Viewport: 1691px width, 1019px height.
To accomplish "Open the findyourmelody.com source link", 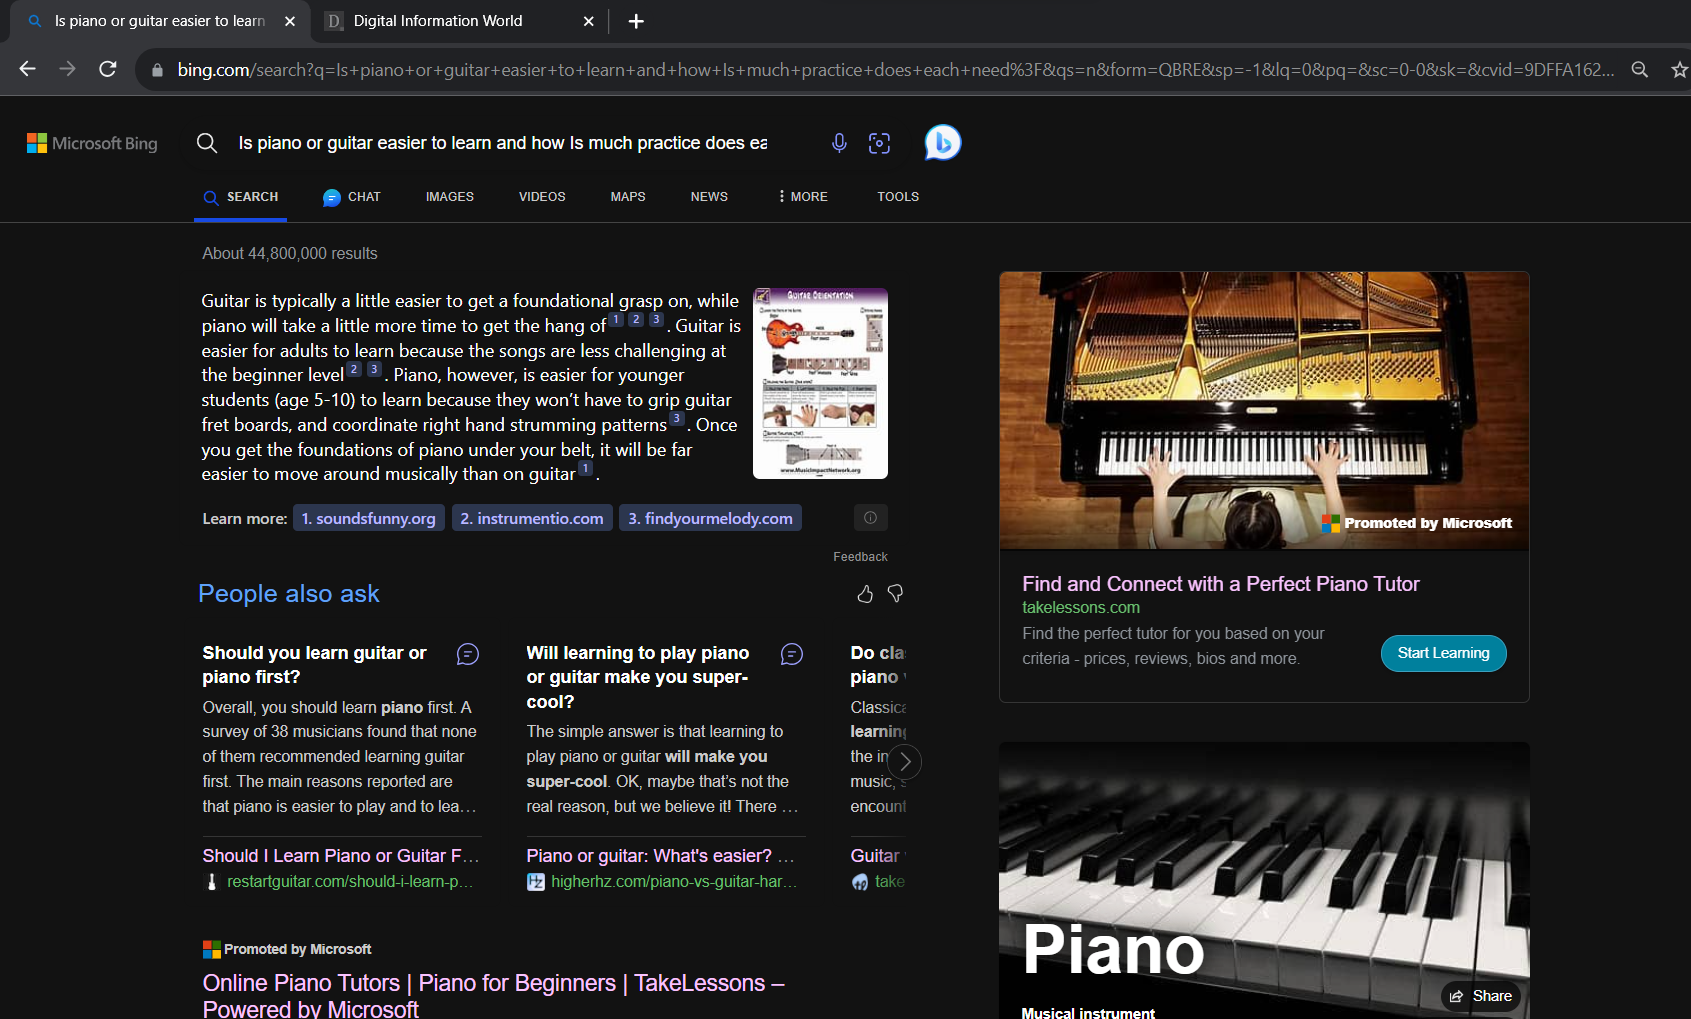I will pos(710,518).
